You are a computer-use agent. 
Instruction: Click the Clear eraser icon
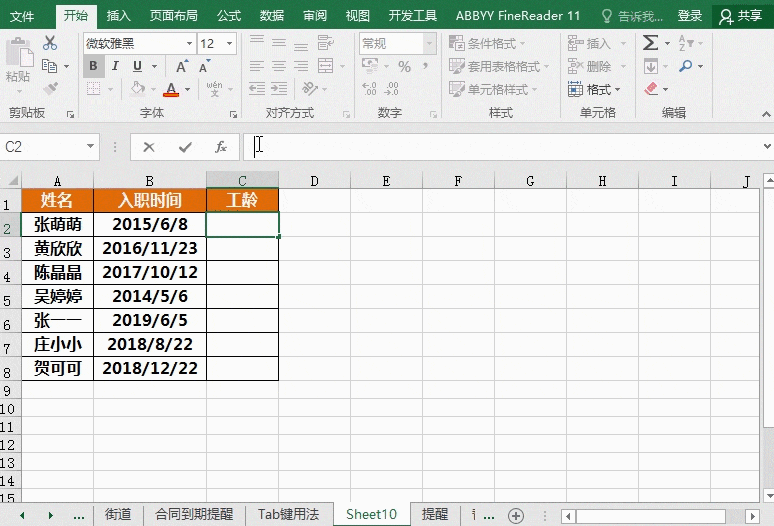[651, 89]
